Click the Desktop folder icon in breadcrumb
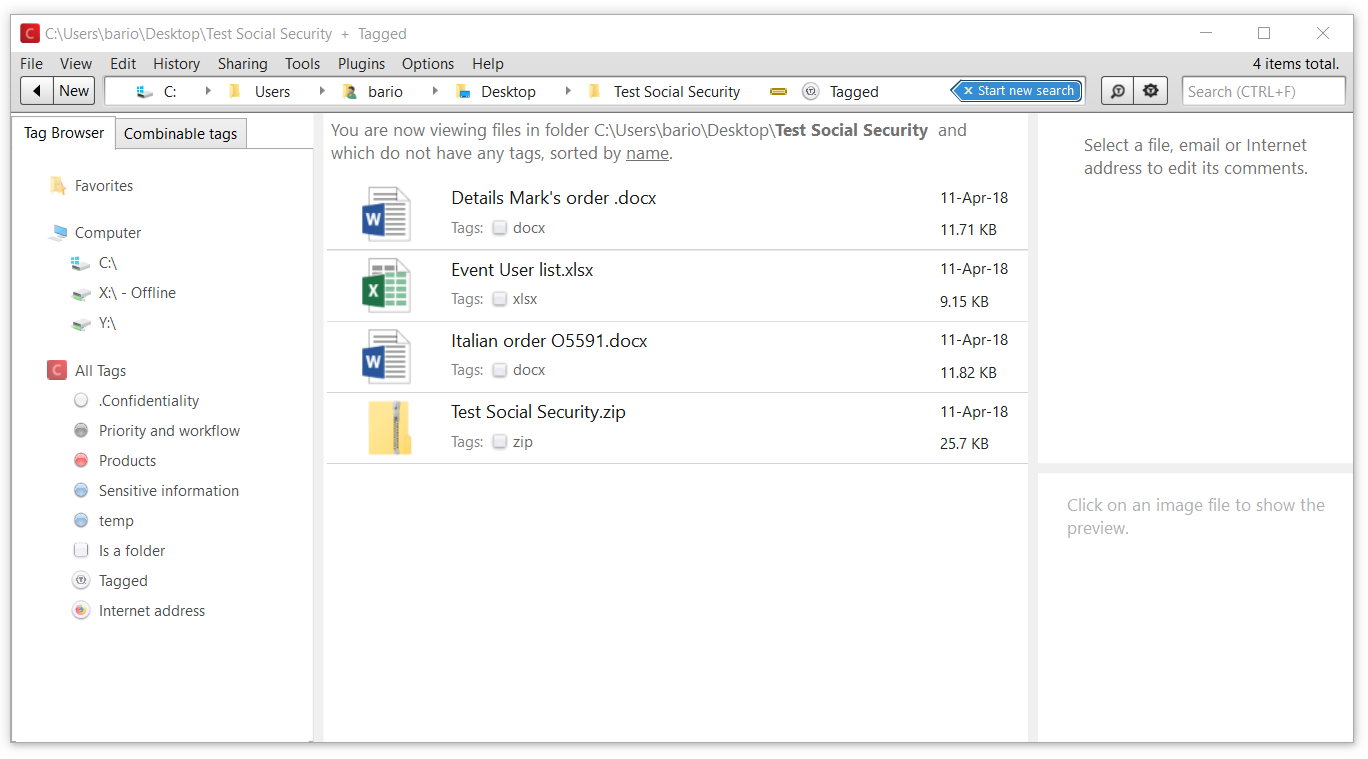1368x759 pixels. click(463, 91)
